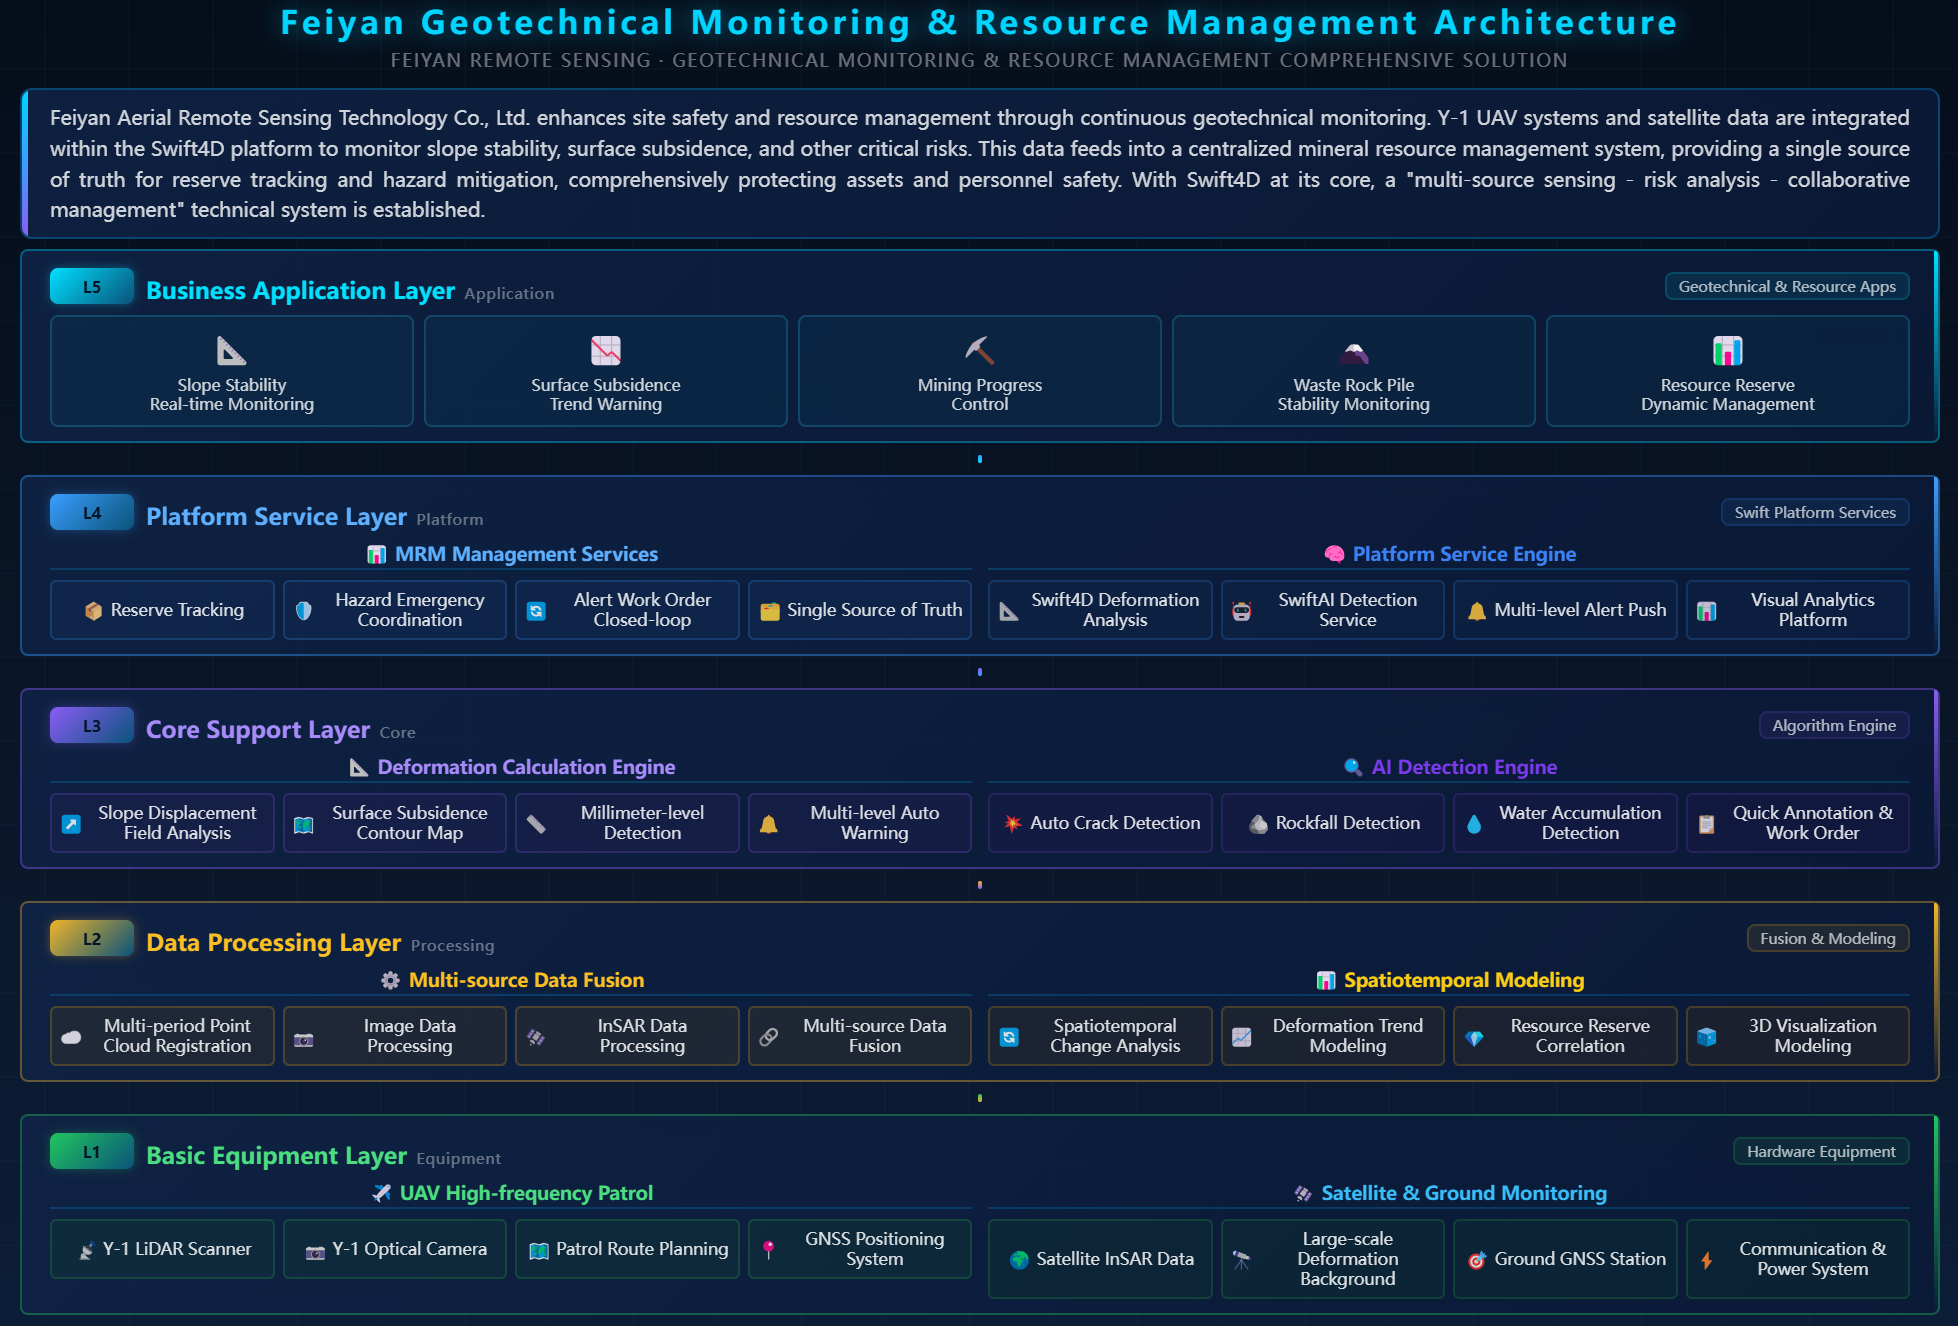Click the Swift Platform Services tag
Screen dimensions: 1958x1326
coord(1815,513)
